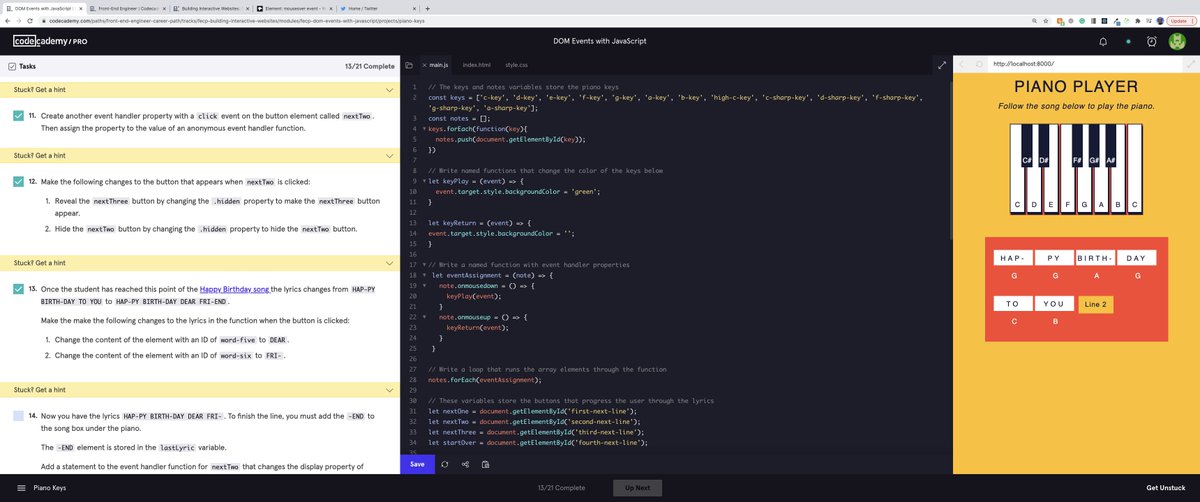This screenshot has width=1200, height=502.
Task: Open the file explorer folder icon
Action: (x=408, y=65)
